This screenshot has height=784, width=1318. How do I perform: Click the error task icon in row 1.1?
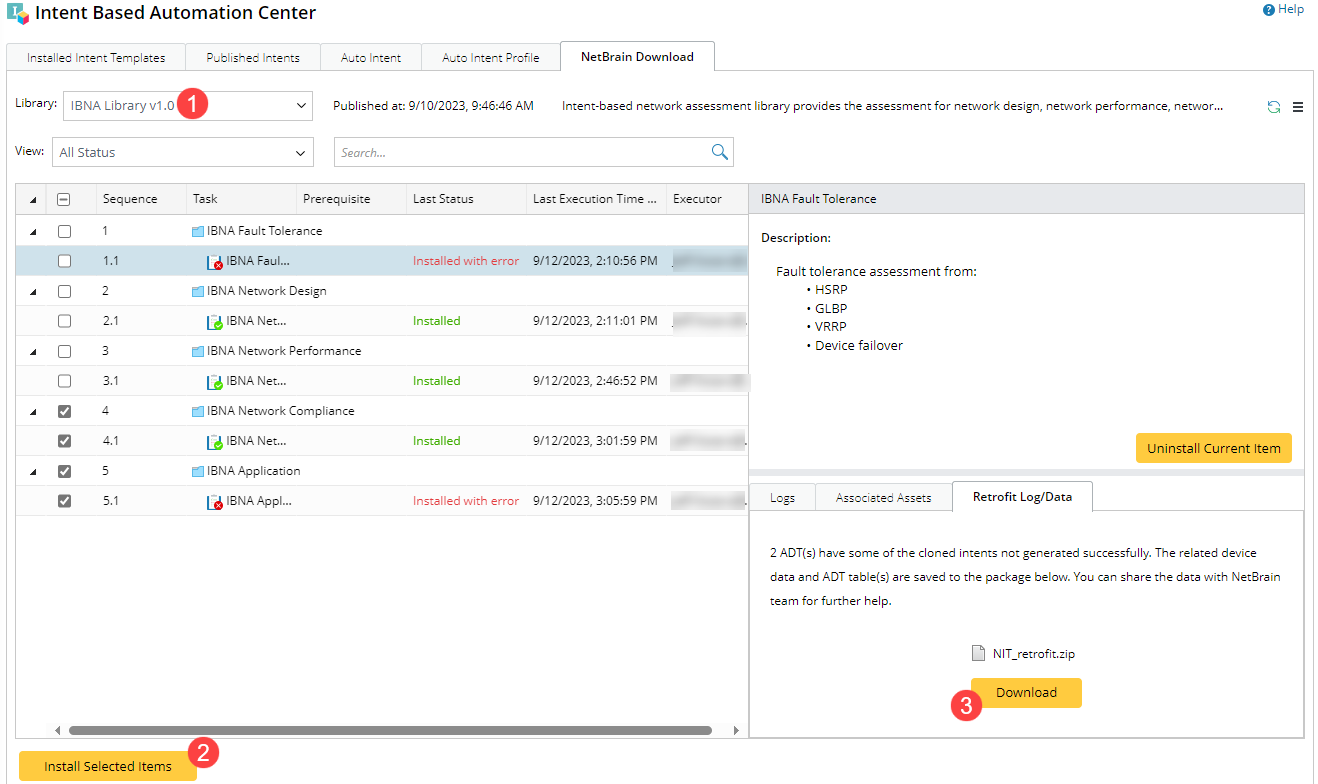coord(215,262)
